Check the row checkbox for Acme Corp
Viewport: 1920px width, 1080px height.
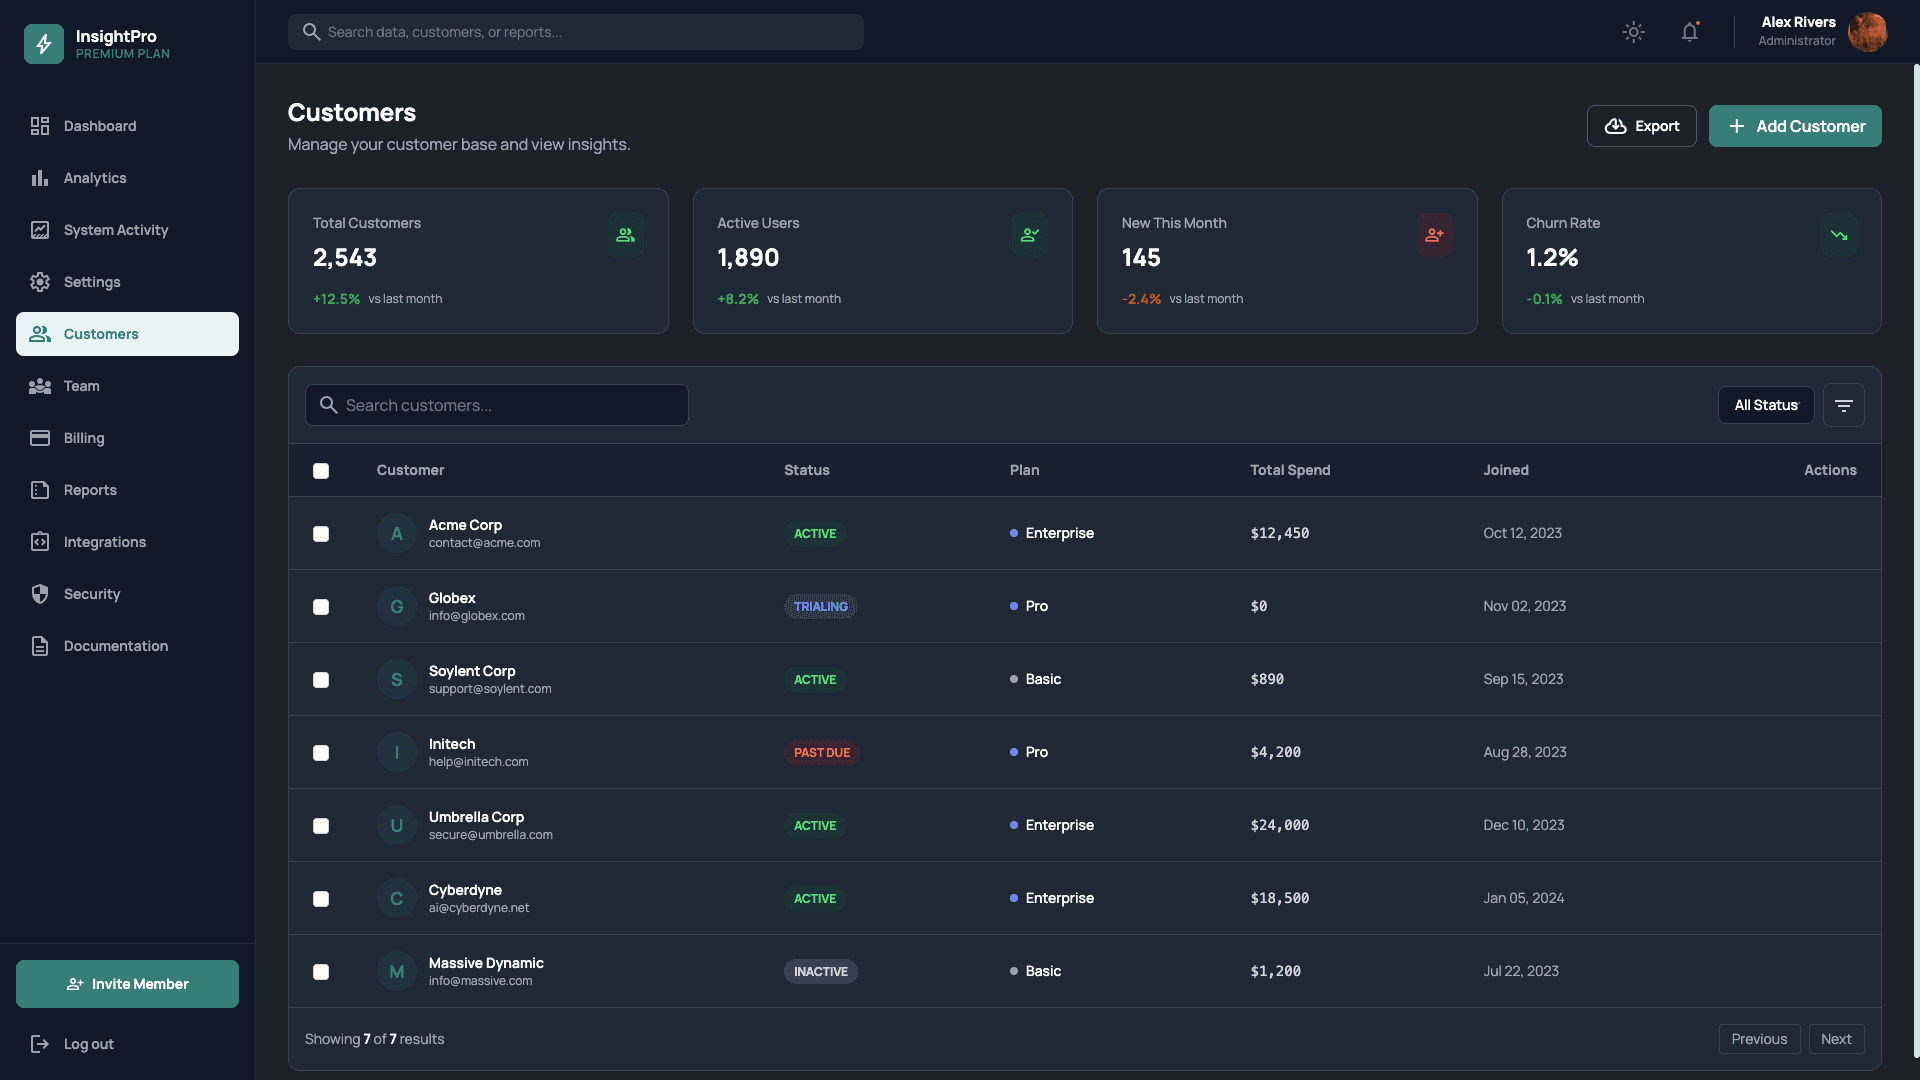(x=321, y=534)
